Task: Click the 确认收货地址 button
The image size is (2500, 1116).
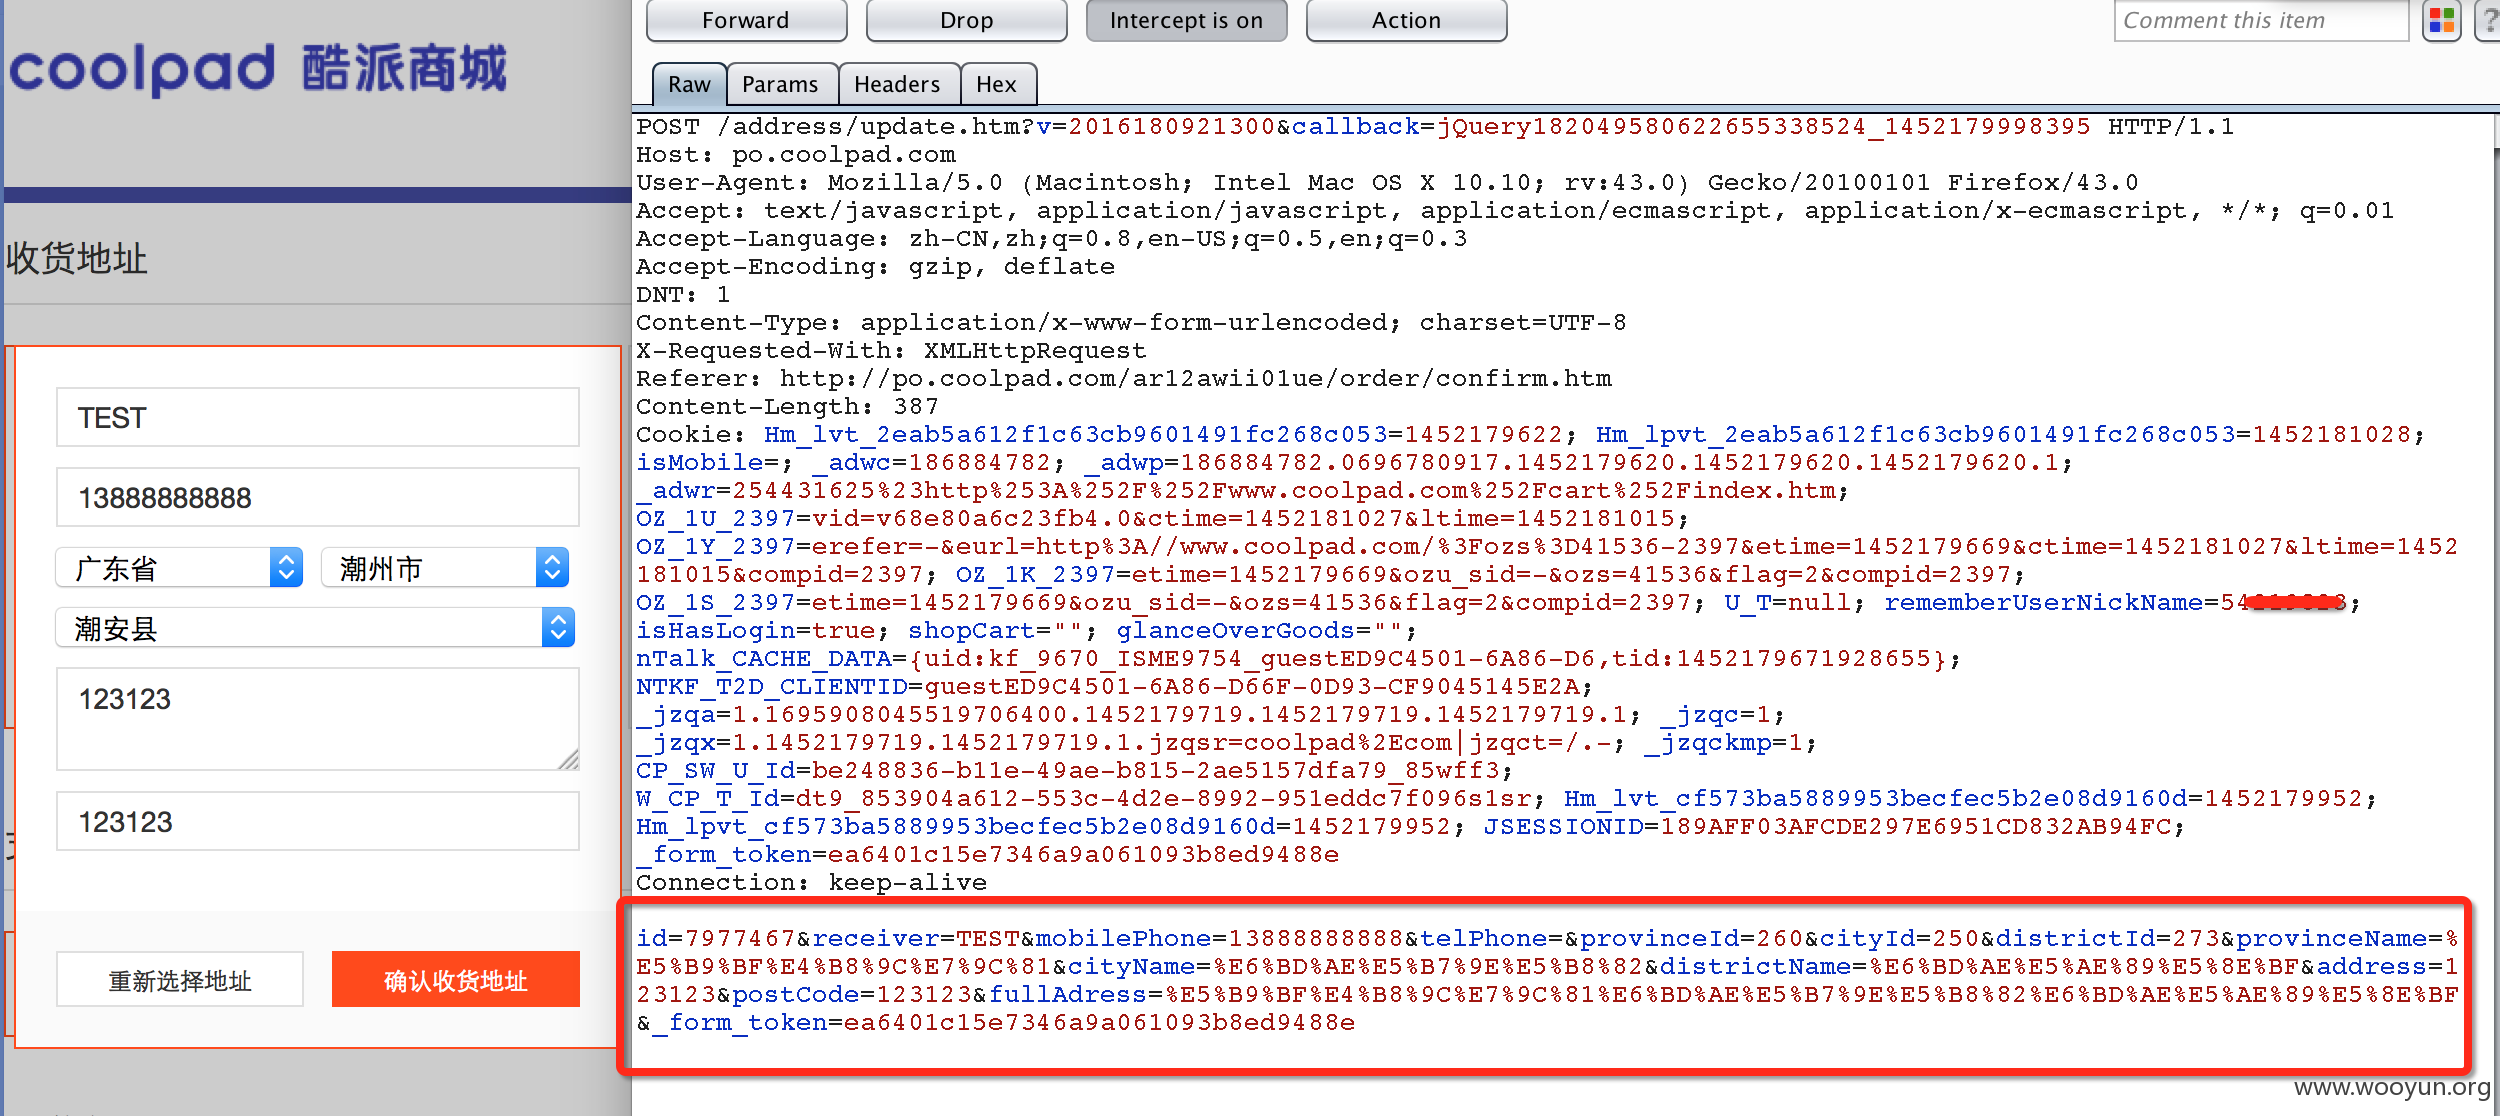Action: pyautogui.click(x=456, y=980)
